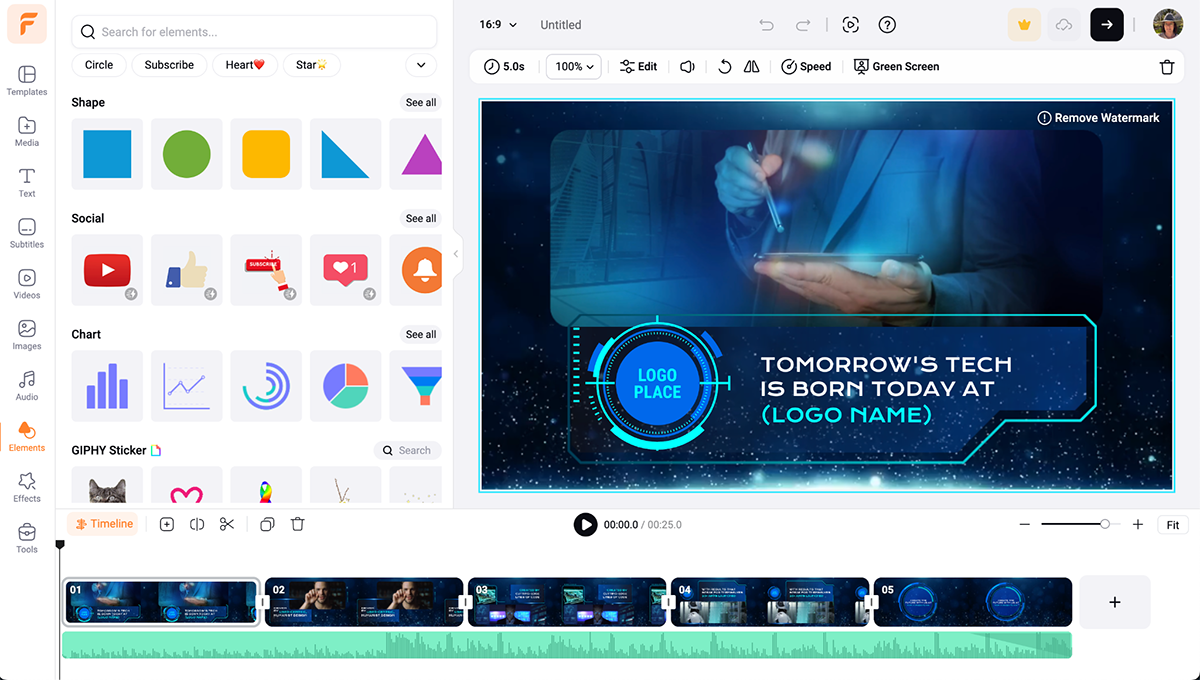This screenshot has height=680, width=1200.
Task: Open the 100% zoom level dropdown
Action: [572, 66]
